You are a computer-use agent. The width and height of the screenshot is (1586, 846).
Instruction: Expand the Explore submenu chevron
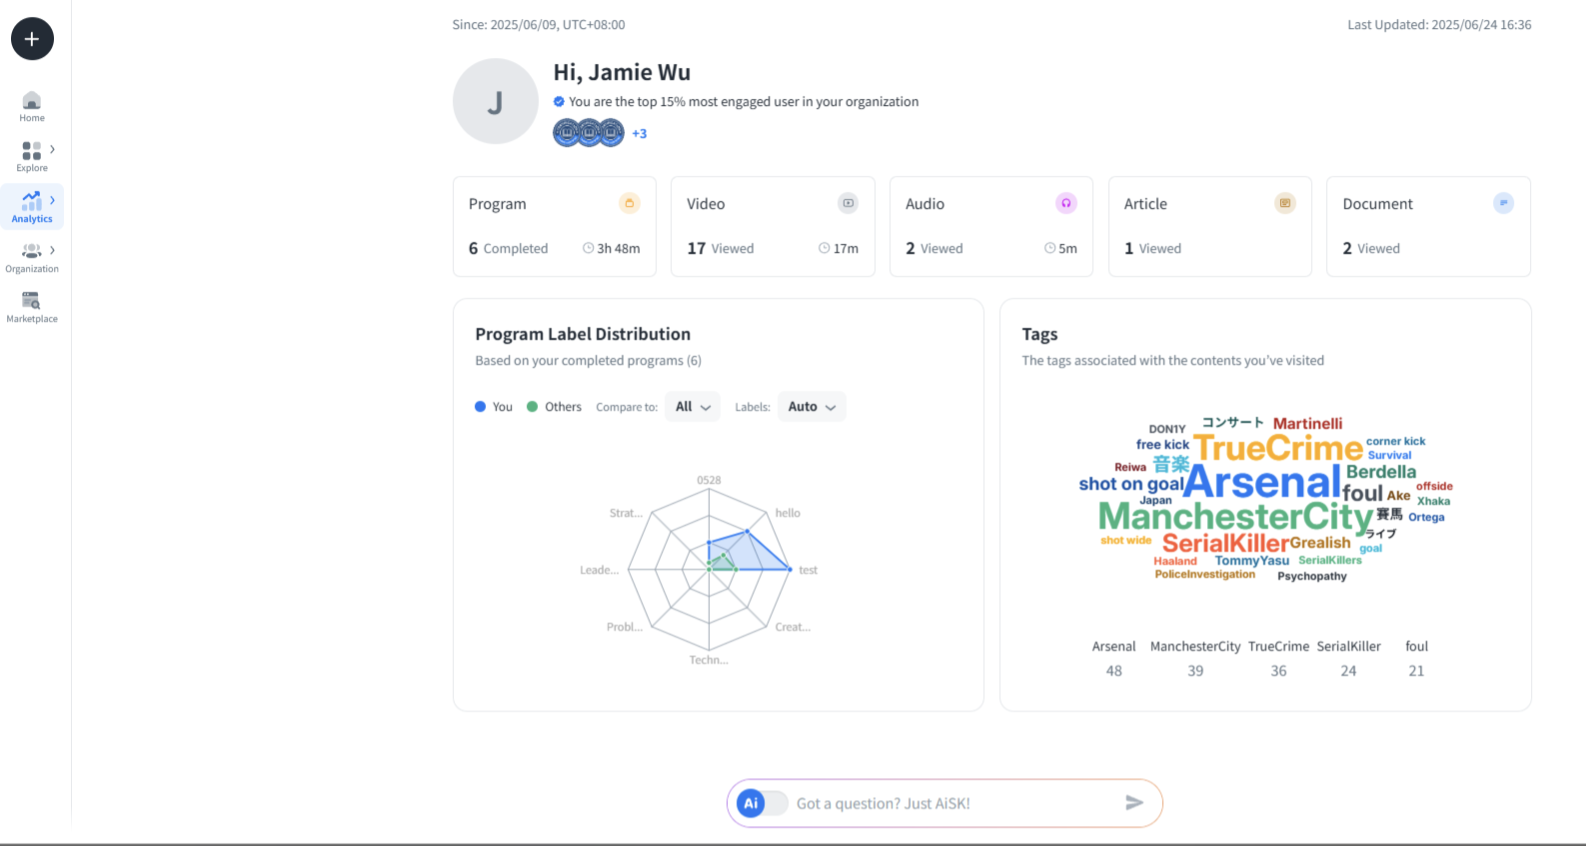(x=52, y=149)
